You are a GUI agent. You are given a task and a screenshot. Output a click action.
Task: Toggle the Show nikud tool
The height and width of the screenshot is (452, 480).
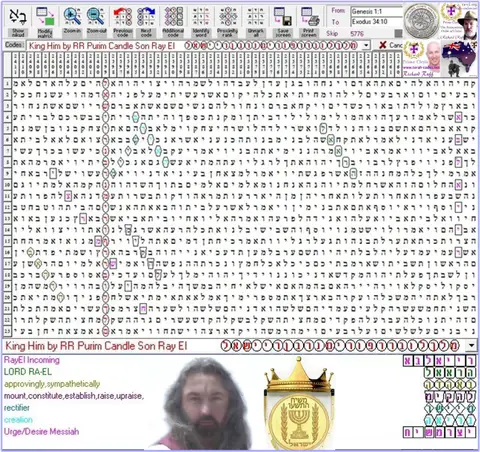18,22
